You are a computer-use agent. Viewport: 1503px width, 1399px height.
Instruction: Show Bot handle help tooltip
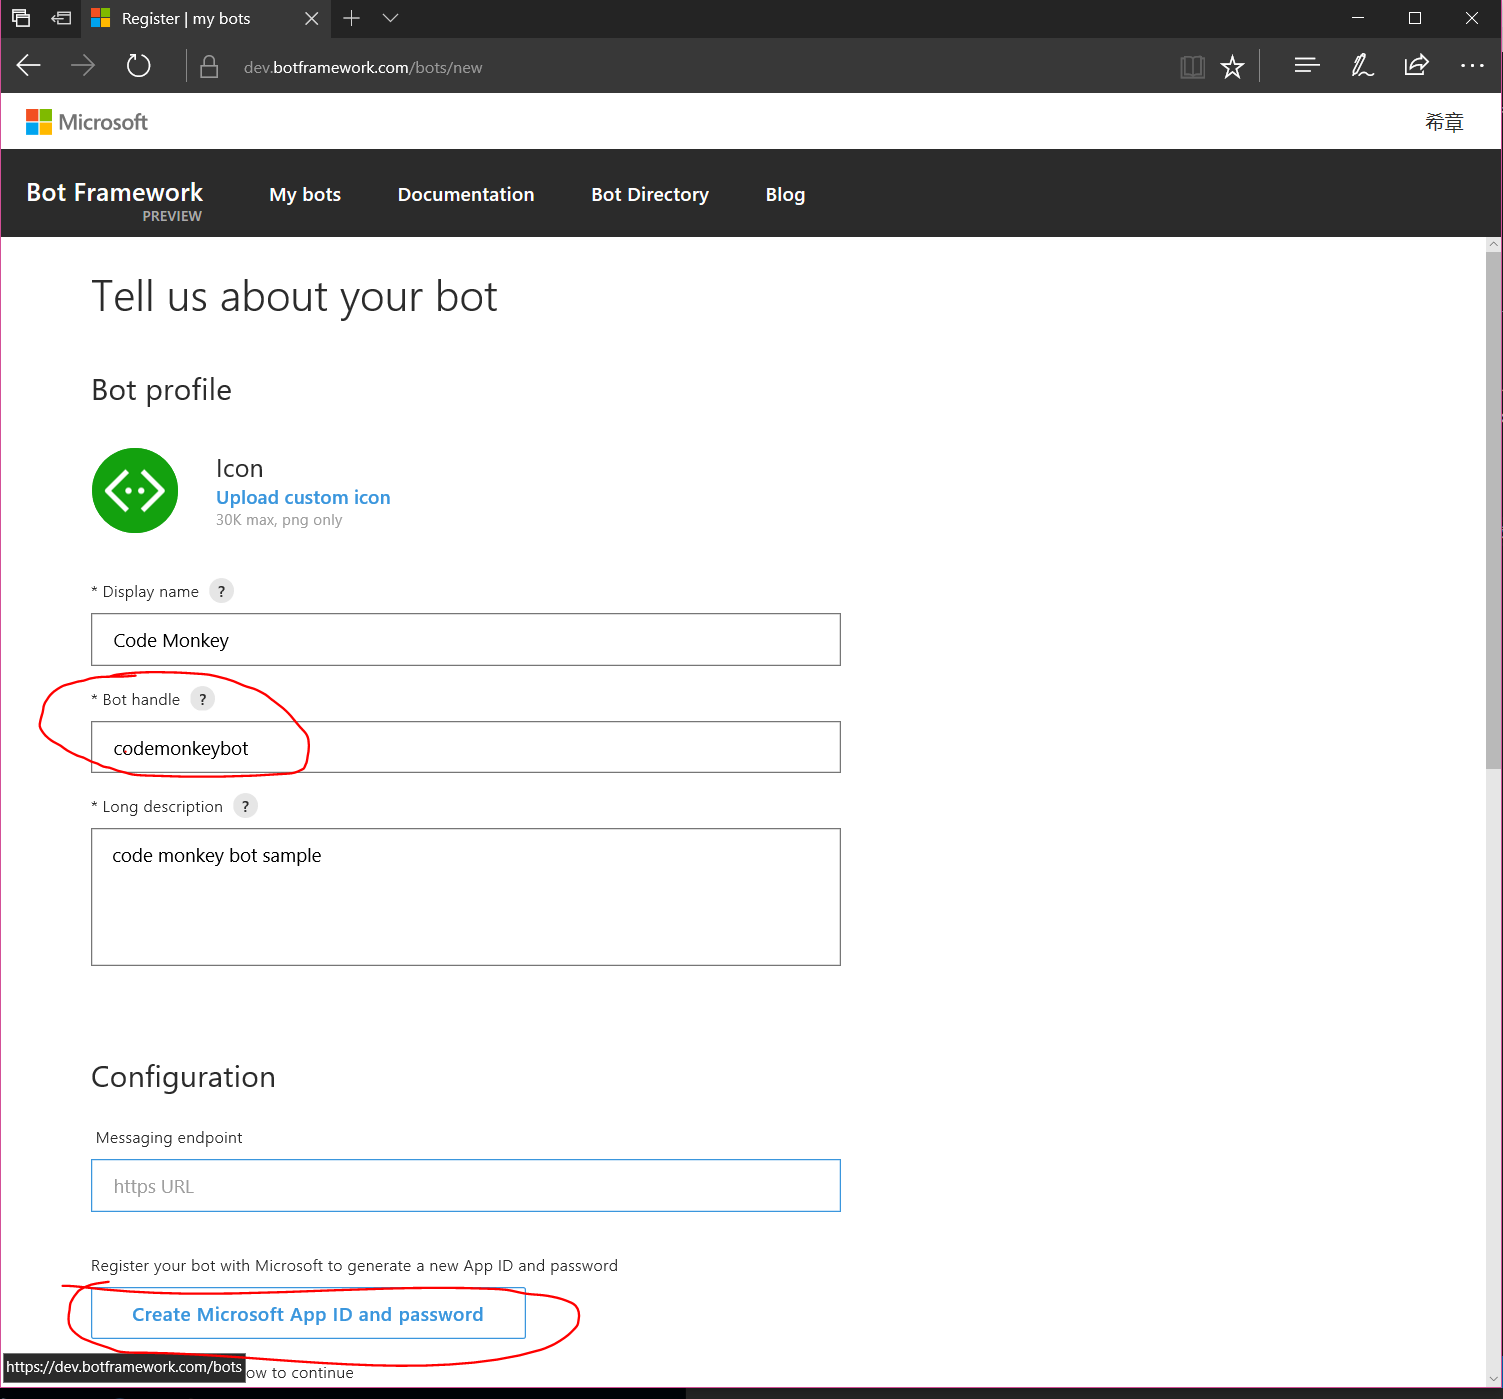click(x=203, y=699)
